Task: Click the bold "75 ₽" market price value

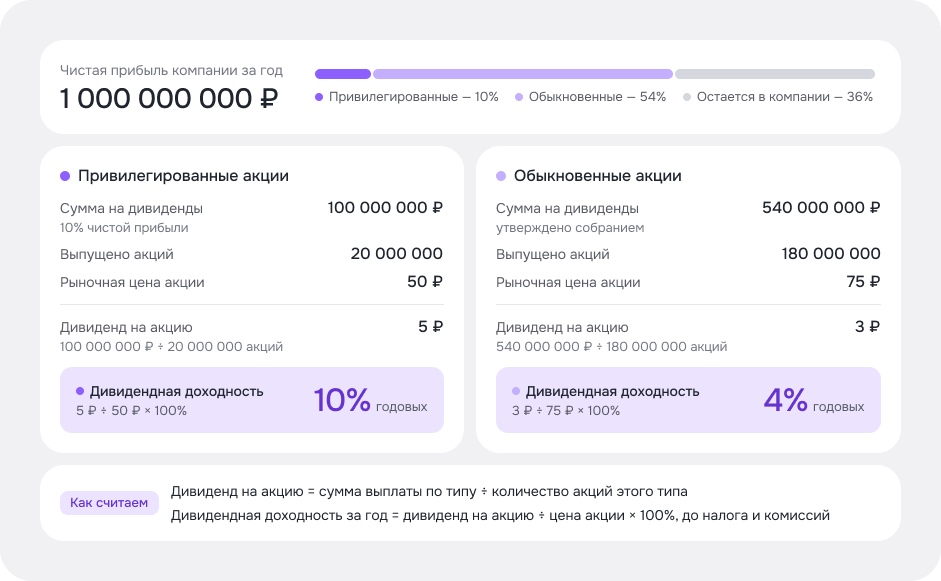Action: click(x=863, y=281)
